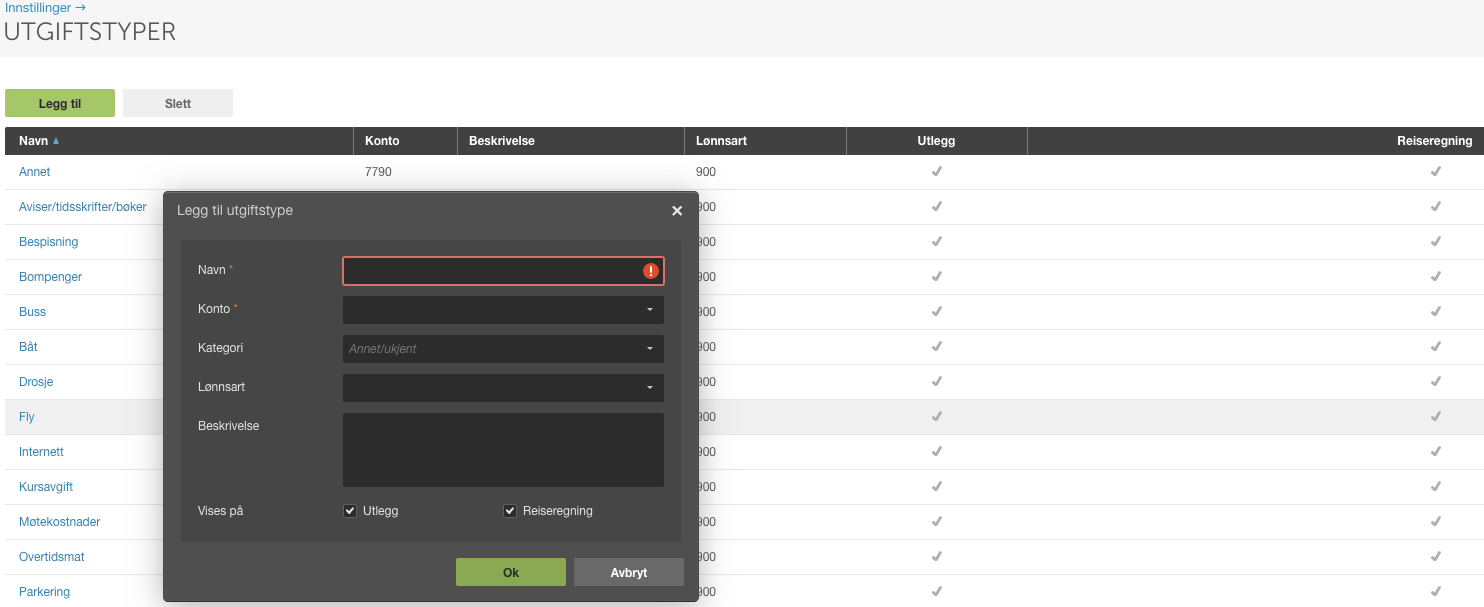
Task: Focus the Beskrivelse text area
Action: pyautogui.click(x=503, y=450)
